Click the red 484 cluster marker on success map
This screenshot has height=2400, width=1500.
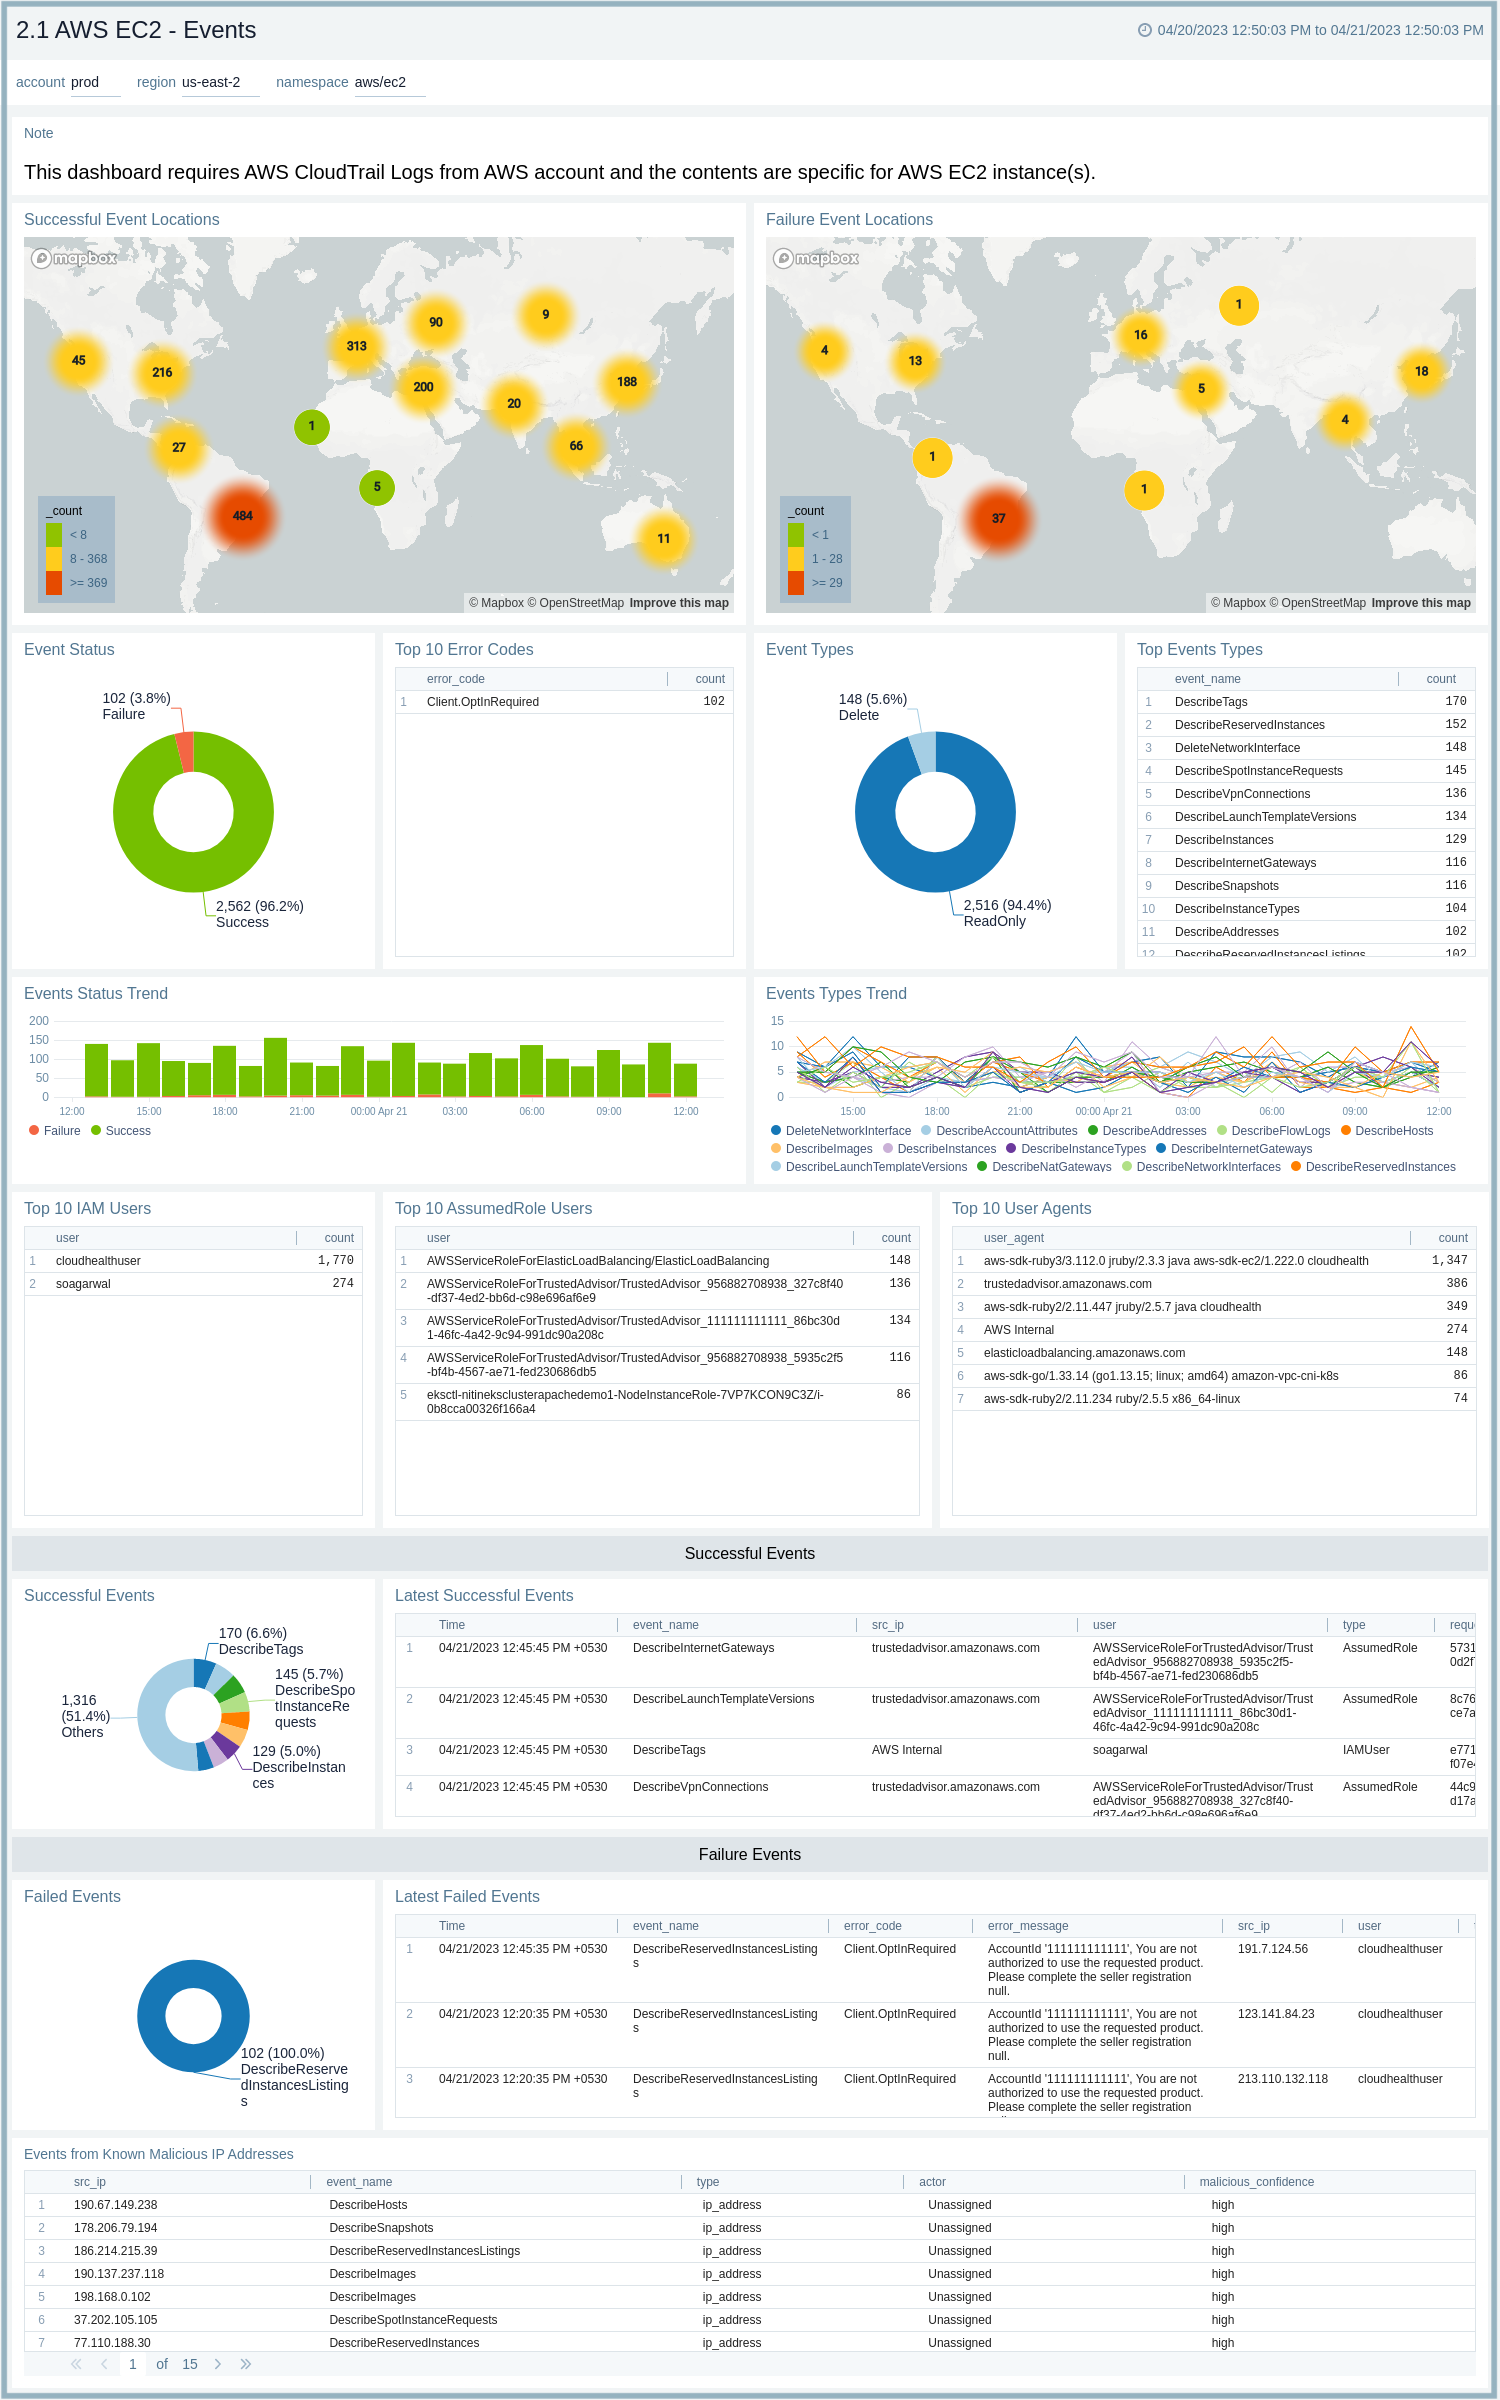(242, 516)
